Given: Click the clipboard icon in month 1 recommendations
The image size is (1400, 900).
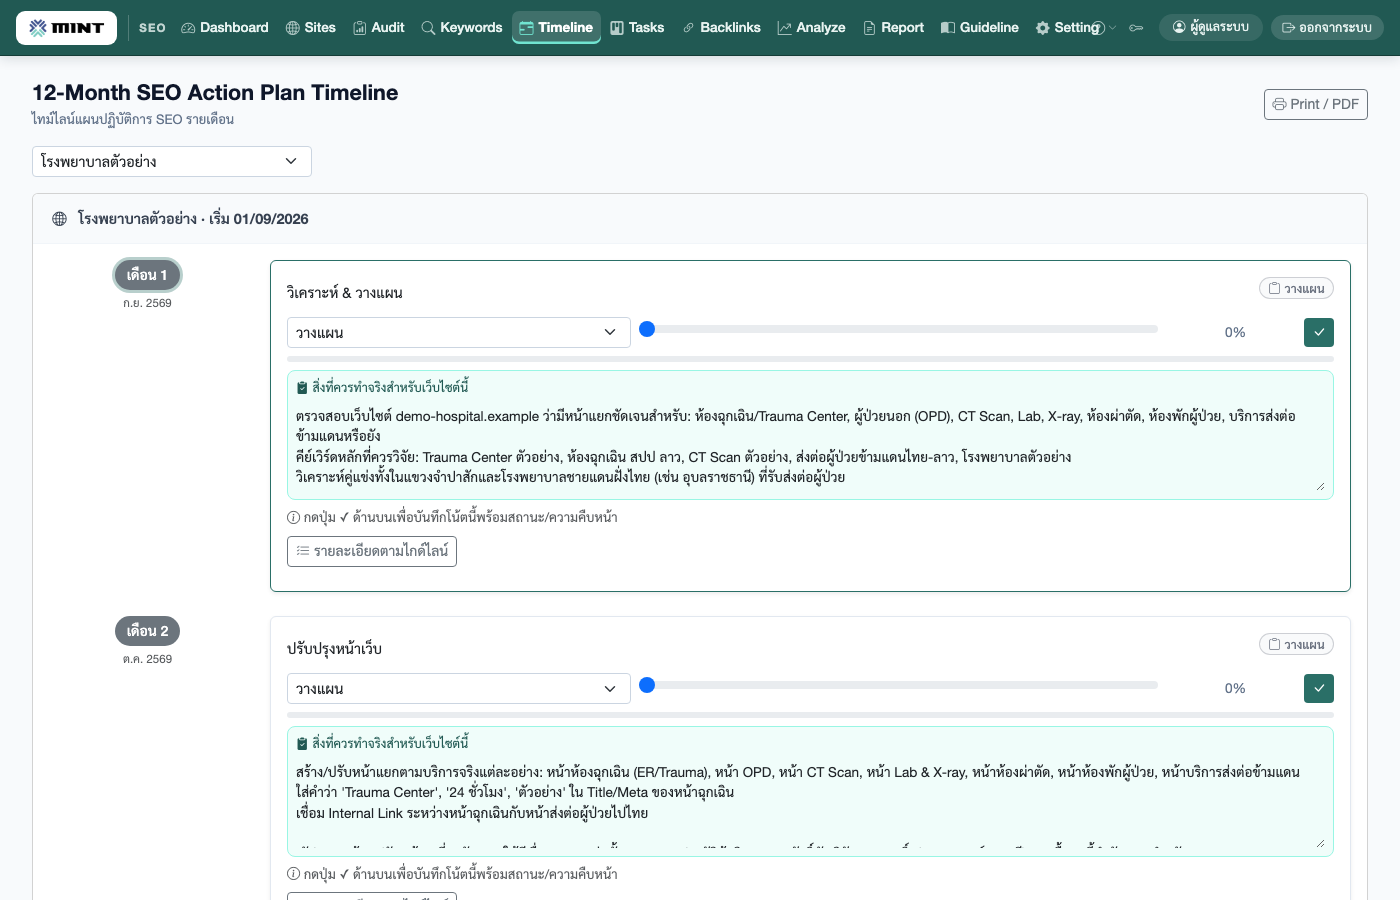Looking at the screenshot, I should click(302, 387).
